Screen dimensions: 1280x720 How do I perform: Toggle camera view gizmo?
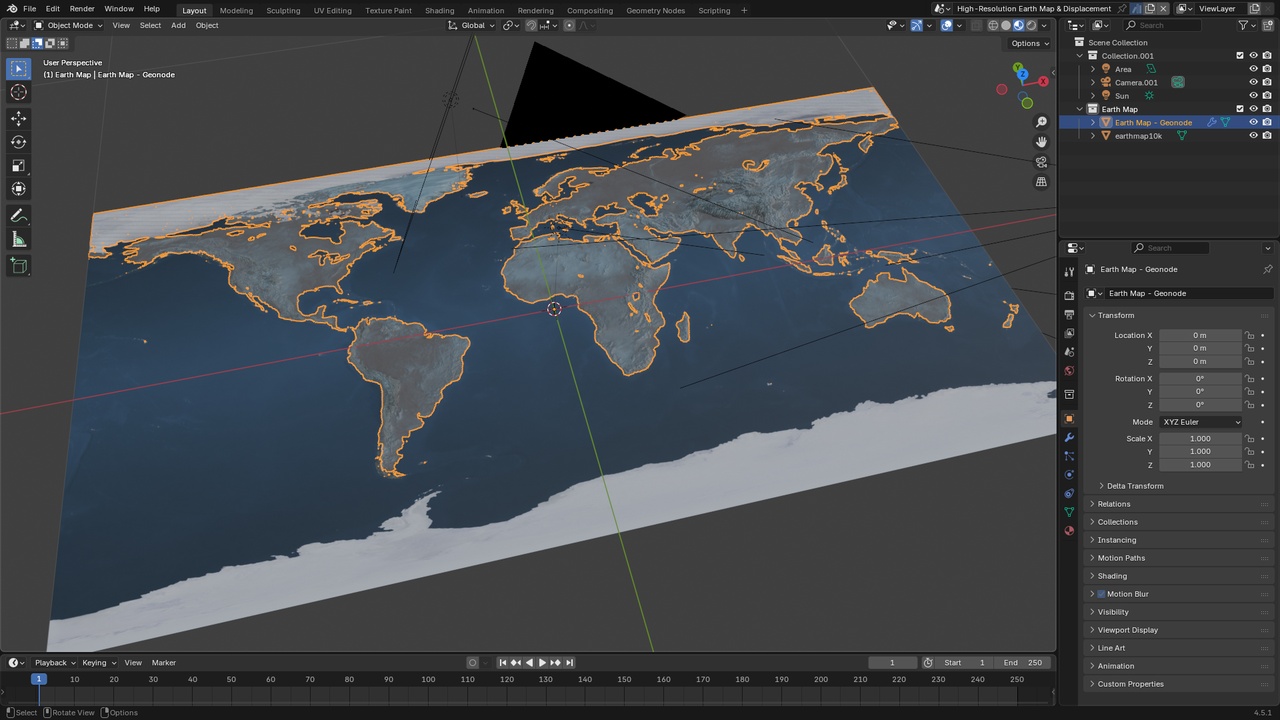click(1041, 162)
